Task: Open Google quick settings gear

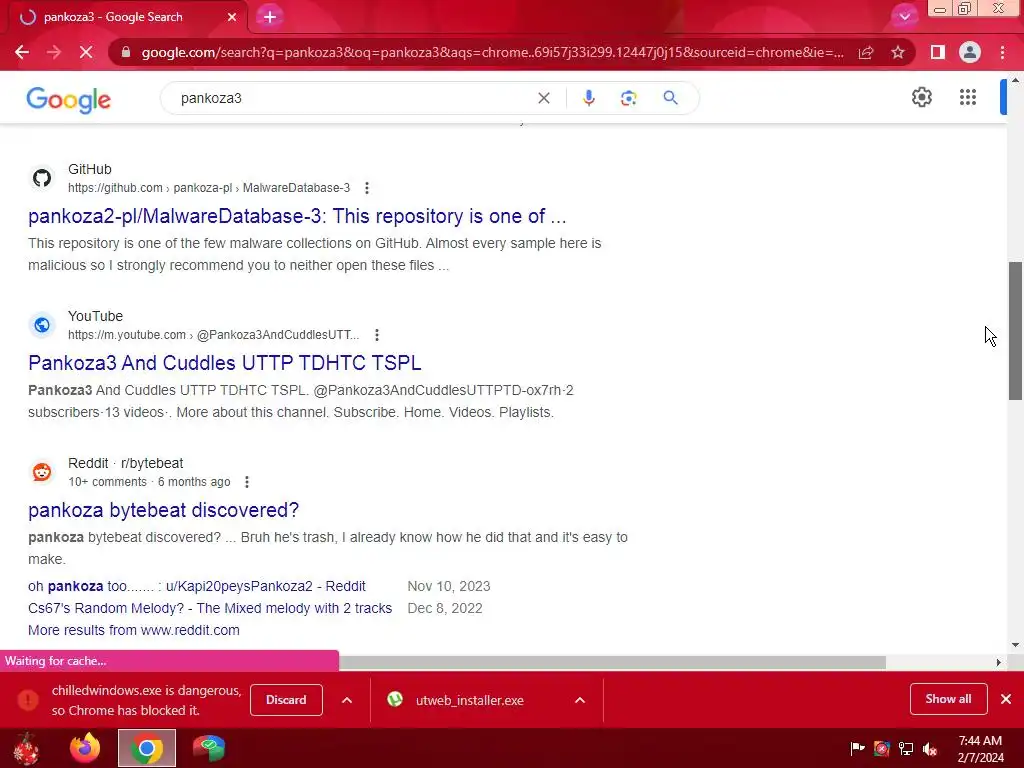Action: click(921, 97)
